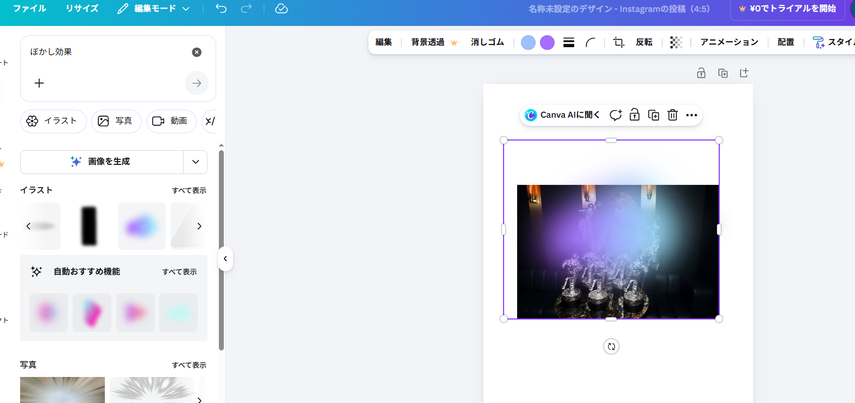Screen dimensions: 855x403
Task: Click the redo arrow icon
Action: click(246, 9)
